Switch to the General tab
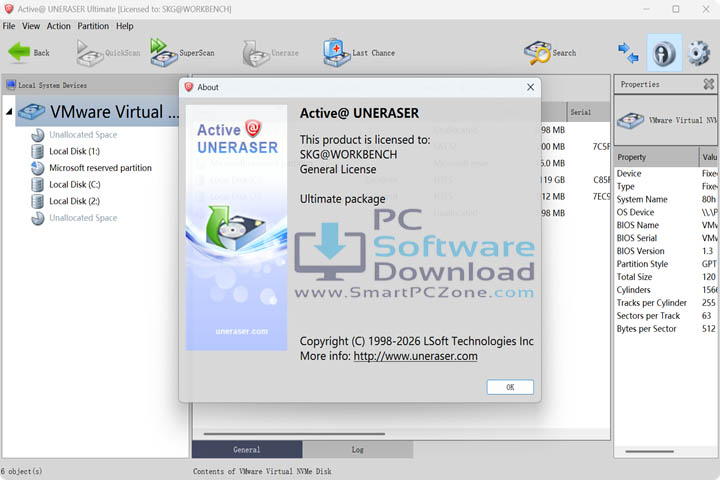The image size is (720, 480). point(247,450)
